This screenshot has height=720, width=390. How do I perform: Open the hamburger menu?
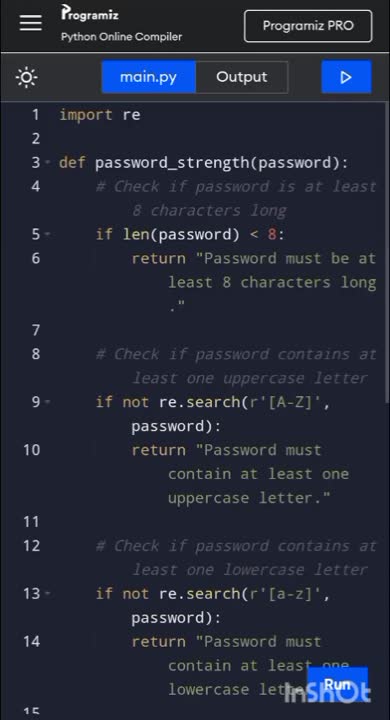click(31, 22)
